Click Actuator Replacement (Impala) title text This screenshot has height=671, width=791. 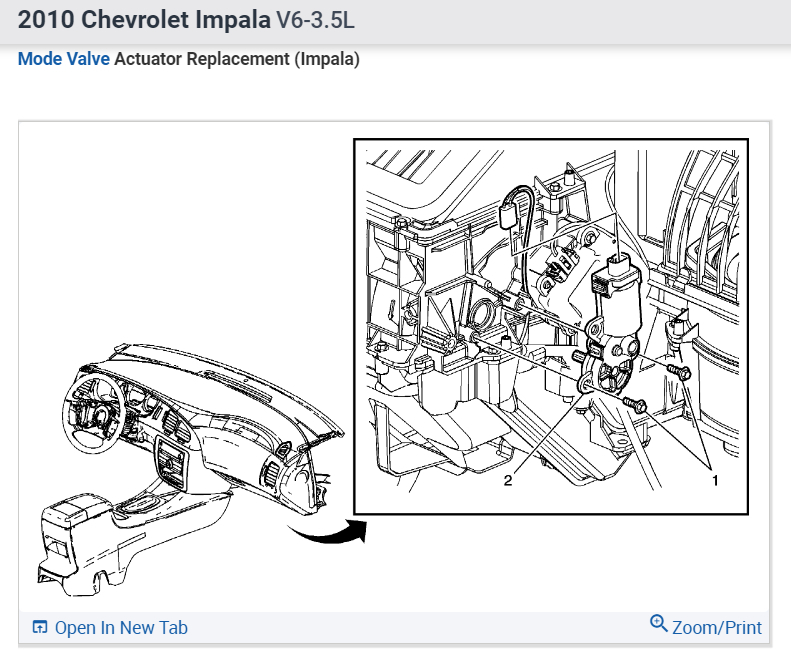click(237, 59)
